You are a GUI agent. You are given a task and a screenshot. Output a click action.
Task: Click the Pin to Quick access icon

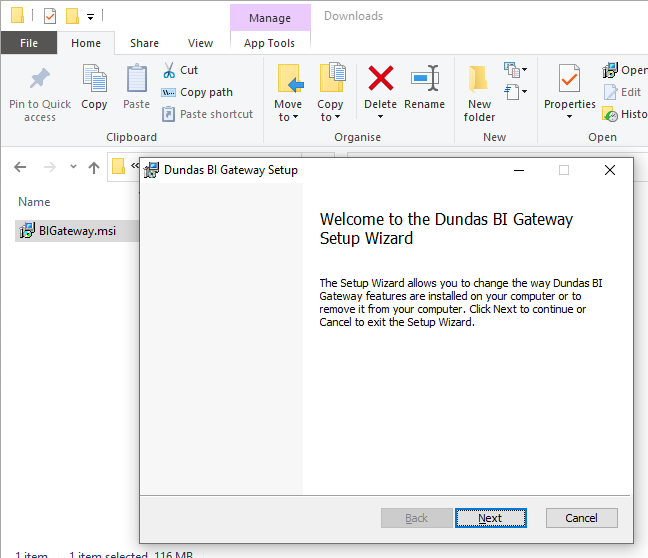(x=40, y=80)
